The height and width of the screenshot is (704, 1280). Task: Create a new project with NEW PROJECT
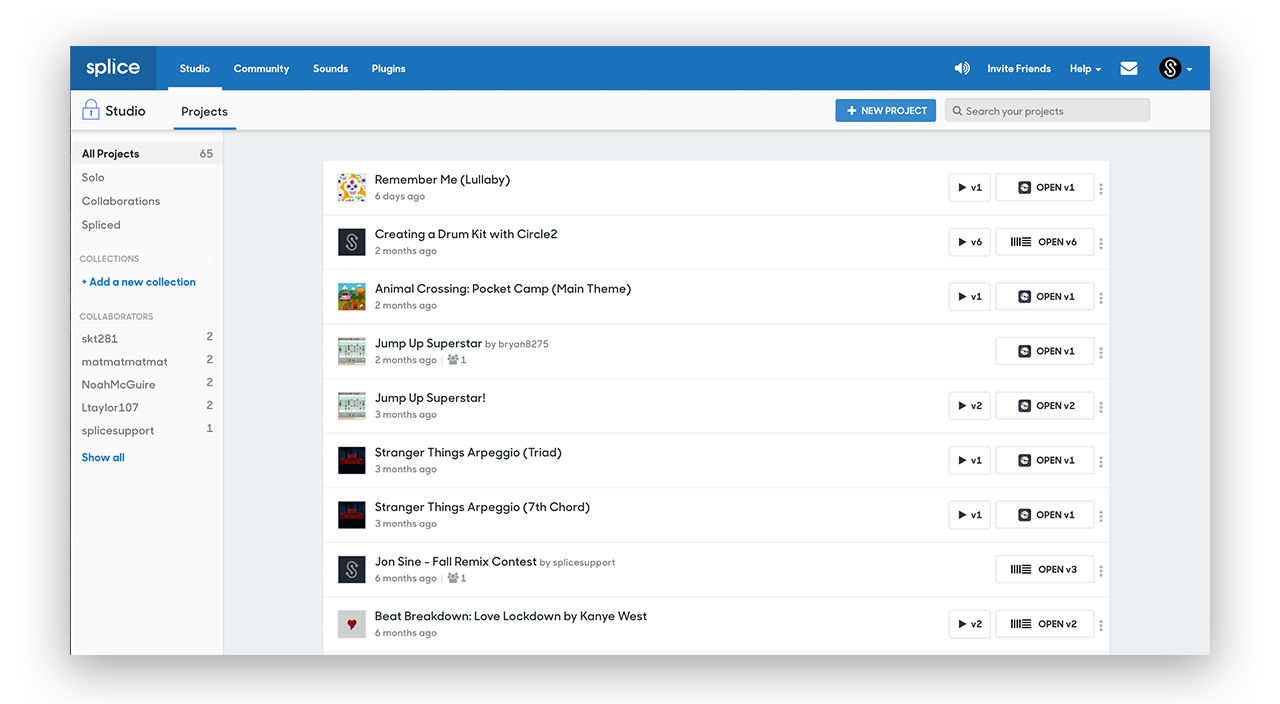tap(886, 110)
